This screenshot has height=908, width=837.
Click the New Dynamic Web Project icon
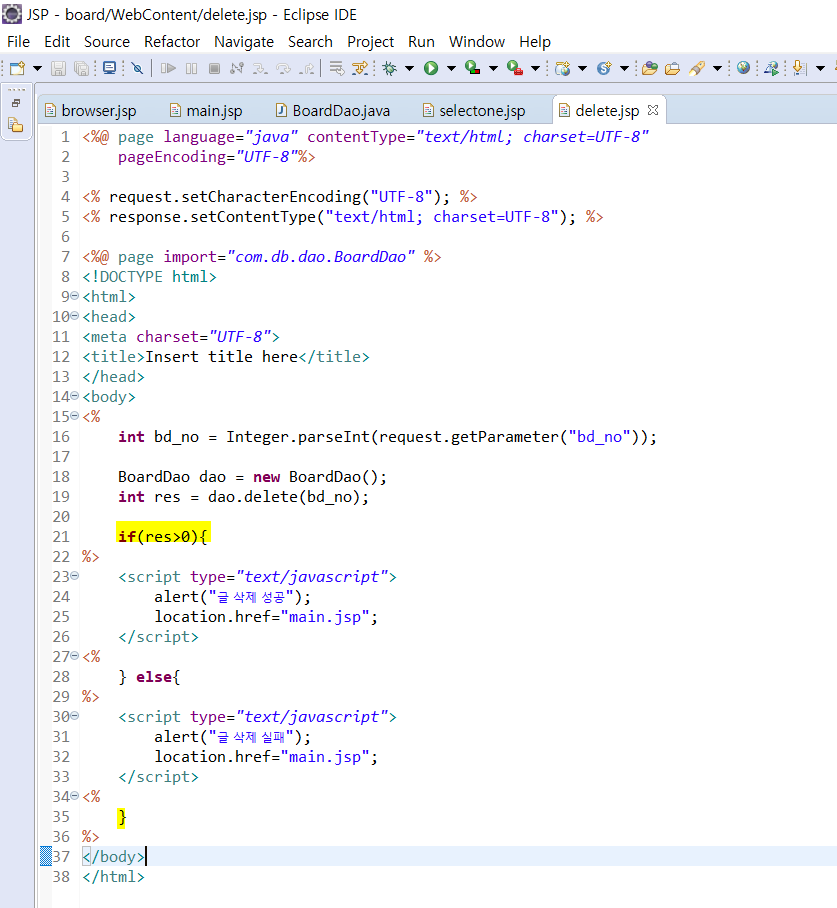click(562, 68)
